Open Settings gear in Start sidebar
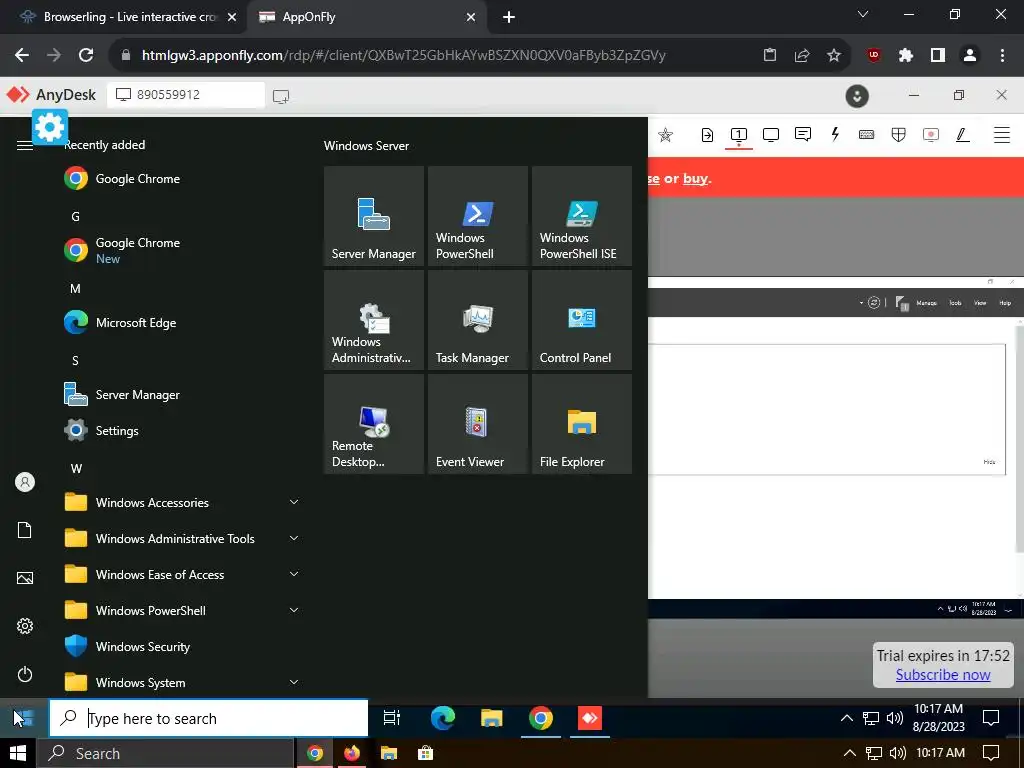The image size is (1024, 768). 25,626
